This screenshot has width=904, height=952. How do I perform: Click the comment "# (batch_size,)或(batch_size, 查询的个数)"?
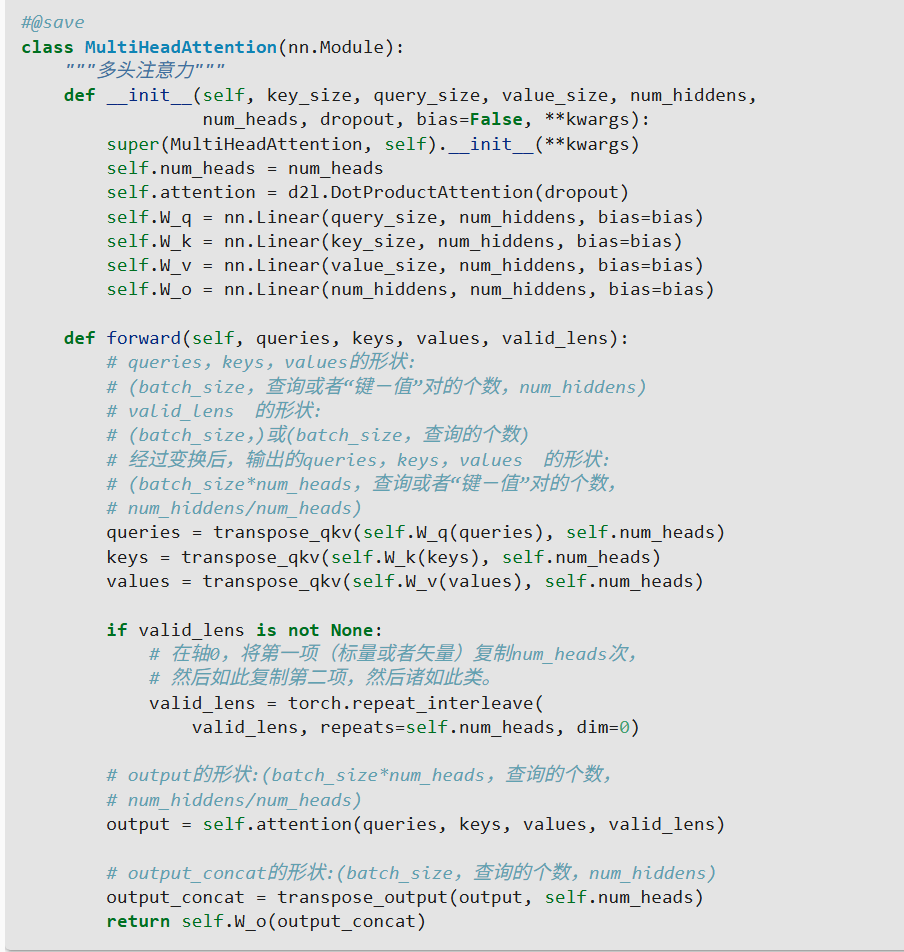(x=318, y=435)
